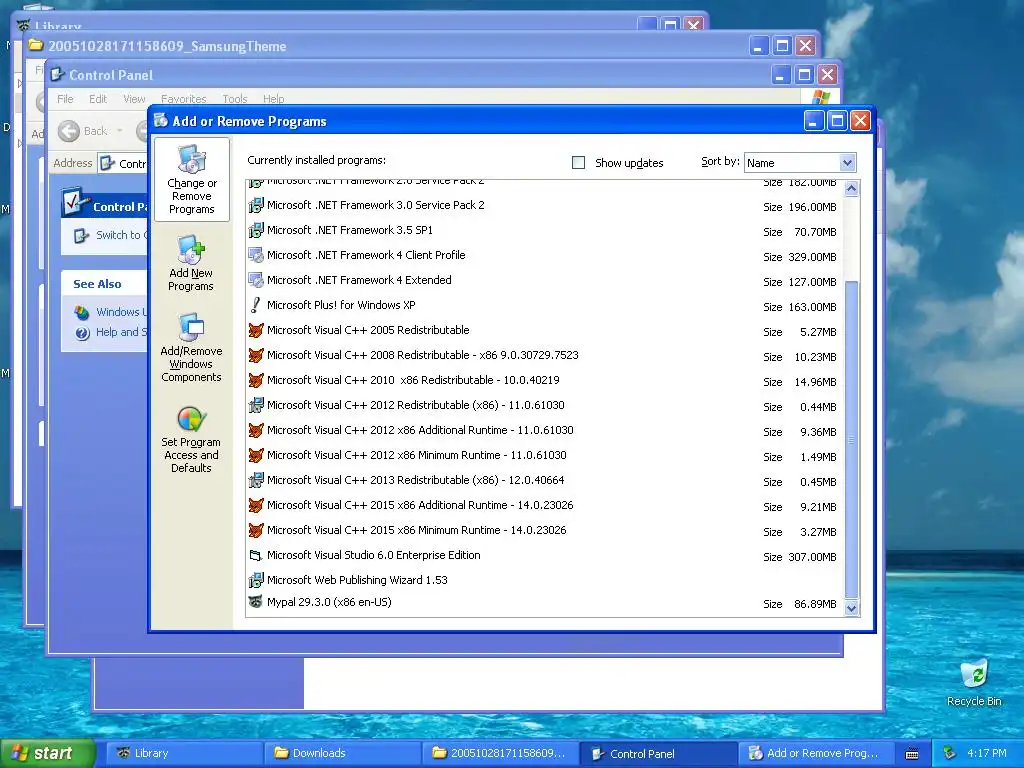Click Visual C++ 2010 x86 Redistributable icon
This screenshot has width=1024, height=768.
[256, 381]
